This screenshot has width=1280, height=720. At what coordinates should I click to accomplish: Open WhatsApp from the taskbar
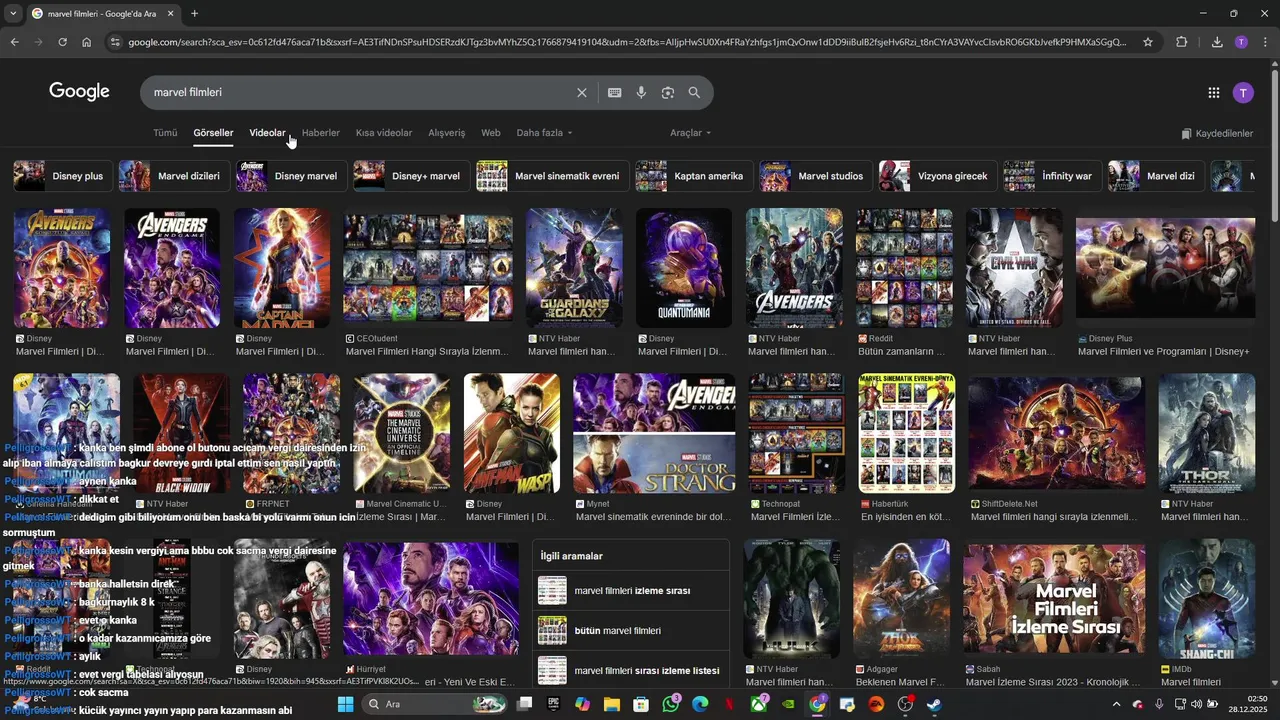pos(671,704)
